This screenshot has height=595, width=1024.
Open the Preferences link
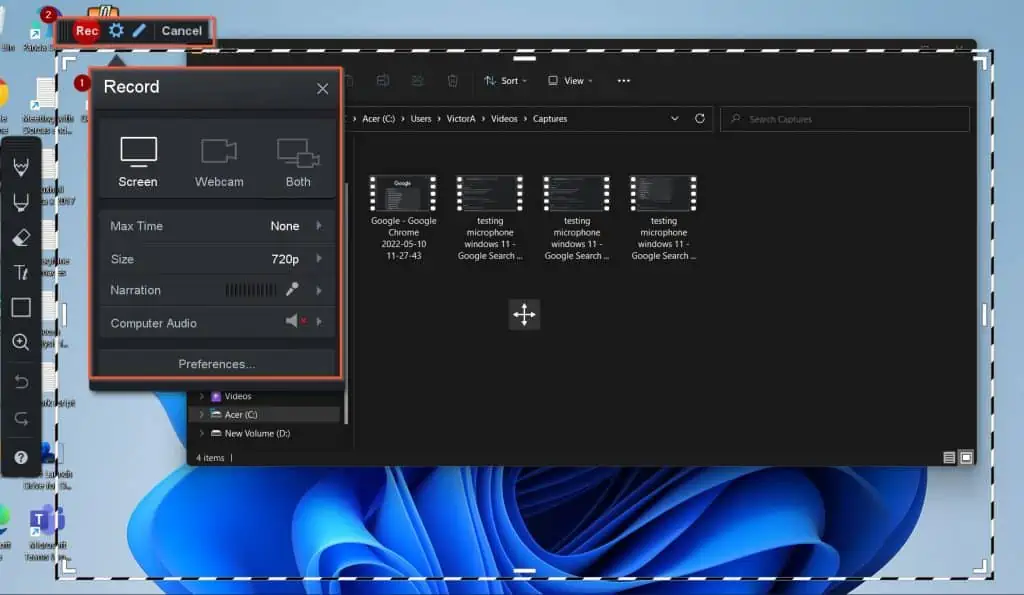click(x=216, y=363)
